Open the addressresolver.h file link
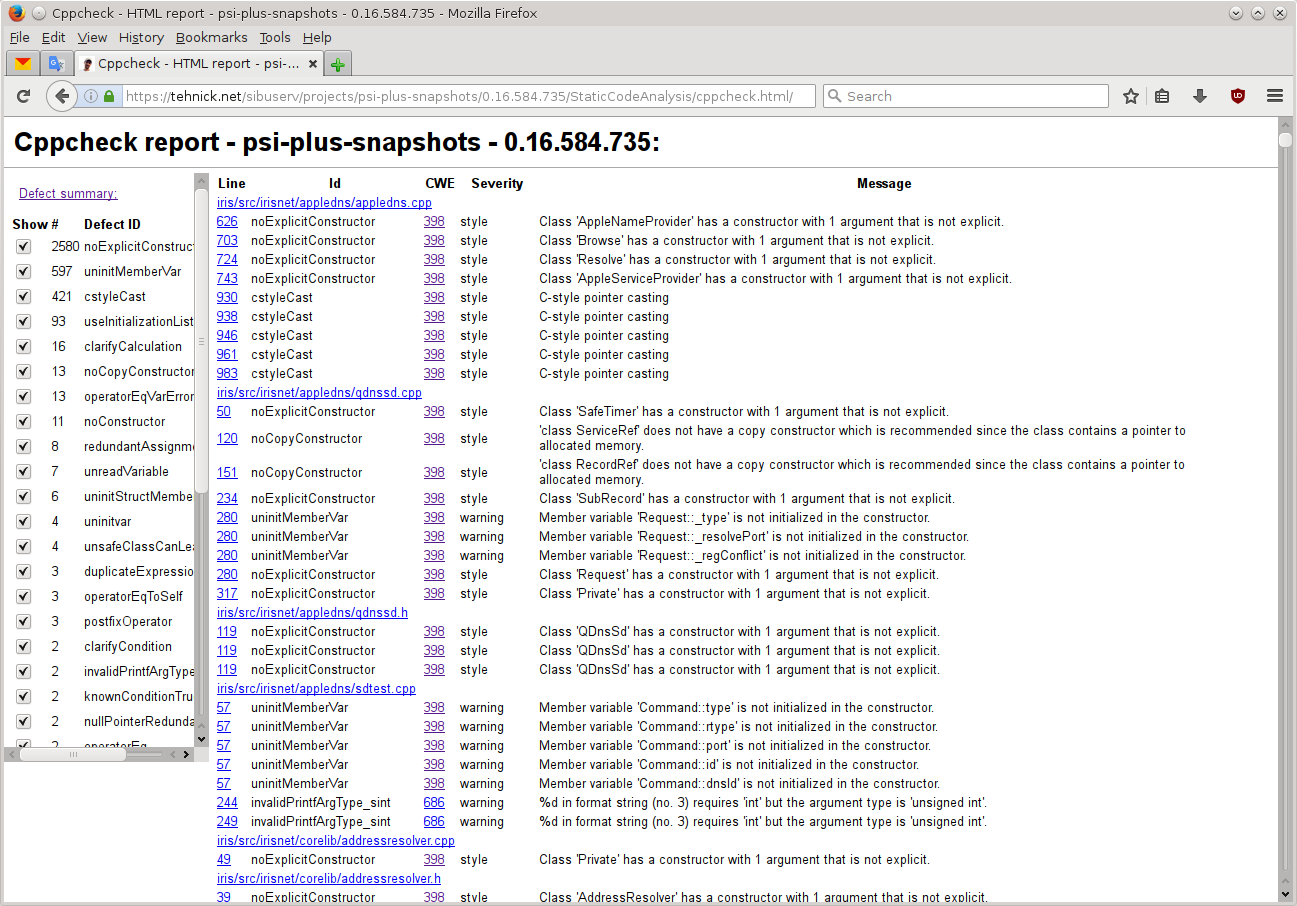This screenshot has height=906, width=1297. [329, 878]
